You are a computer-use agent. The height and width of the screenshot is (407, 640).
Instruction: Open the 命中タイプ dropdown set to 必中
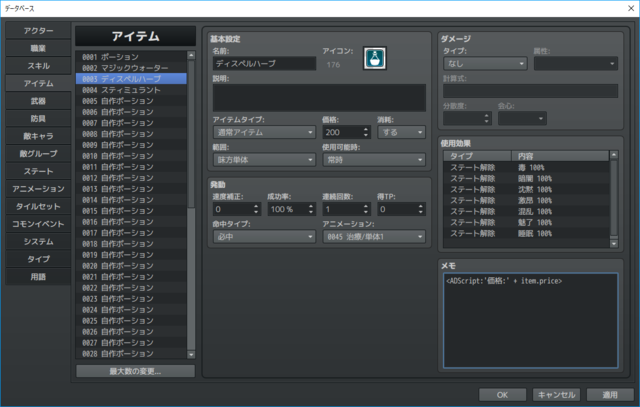(264, 237)
